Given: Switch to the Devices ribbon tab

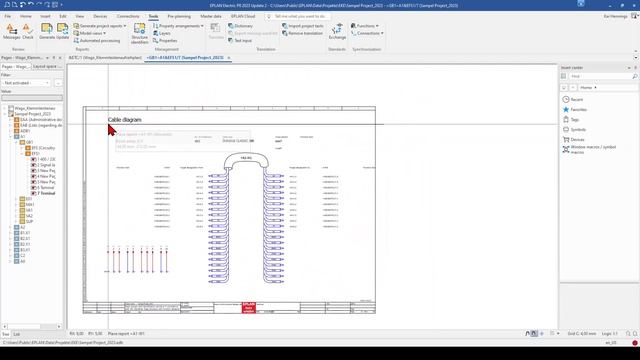Looking at the screenshot, I should (100, 16).
